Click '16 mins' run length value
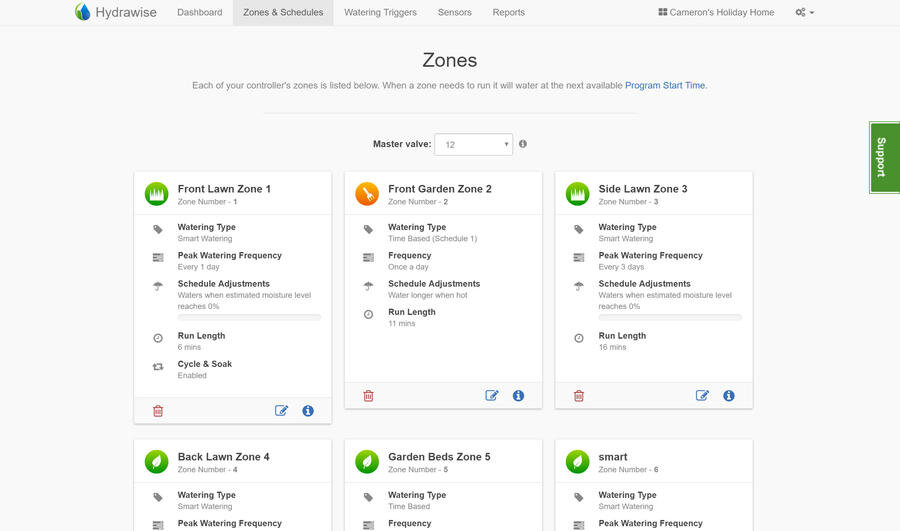Screen dimensions: 900x531 pos(612,347)
